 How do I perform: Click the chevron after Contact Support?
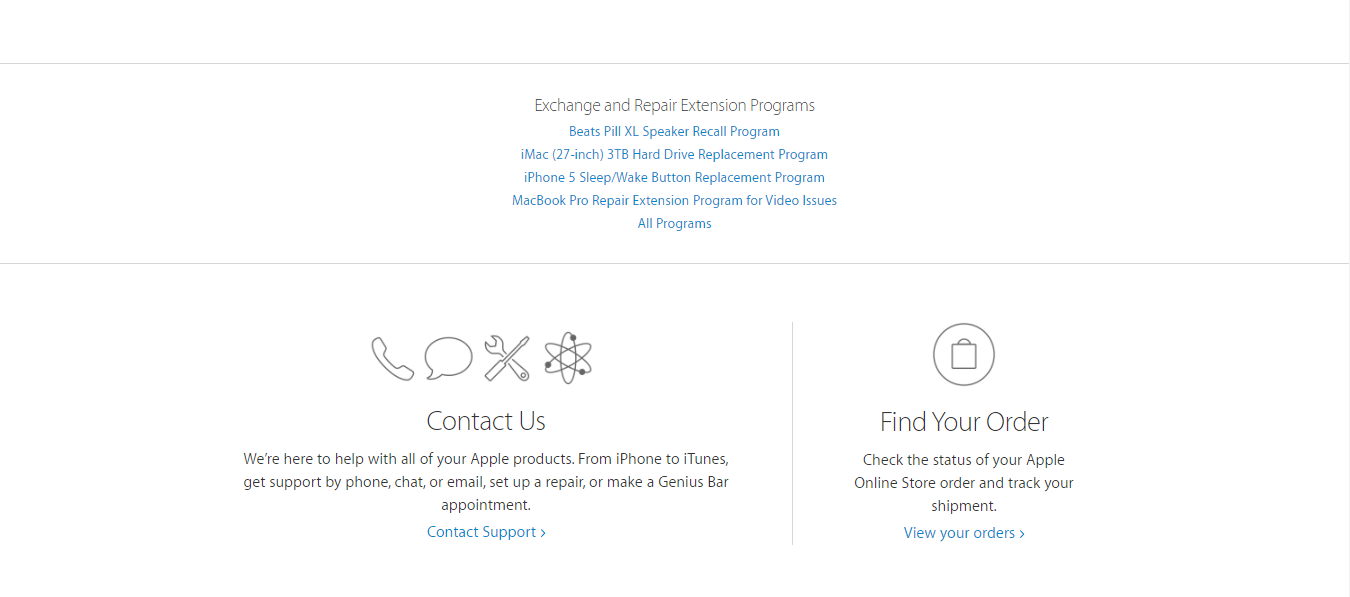(543, 533)
